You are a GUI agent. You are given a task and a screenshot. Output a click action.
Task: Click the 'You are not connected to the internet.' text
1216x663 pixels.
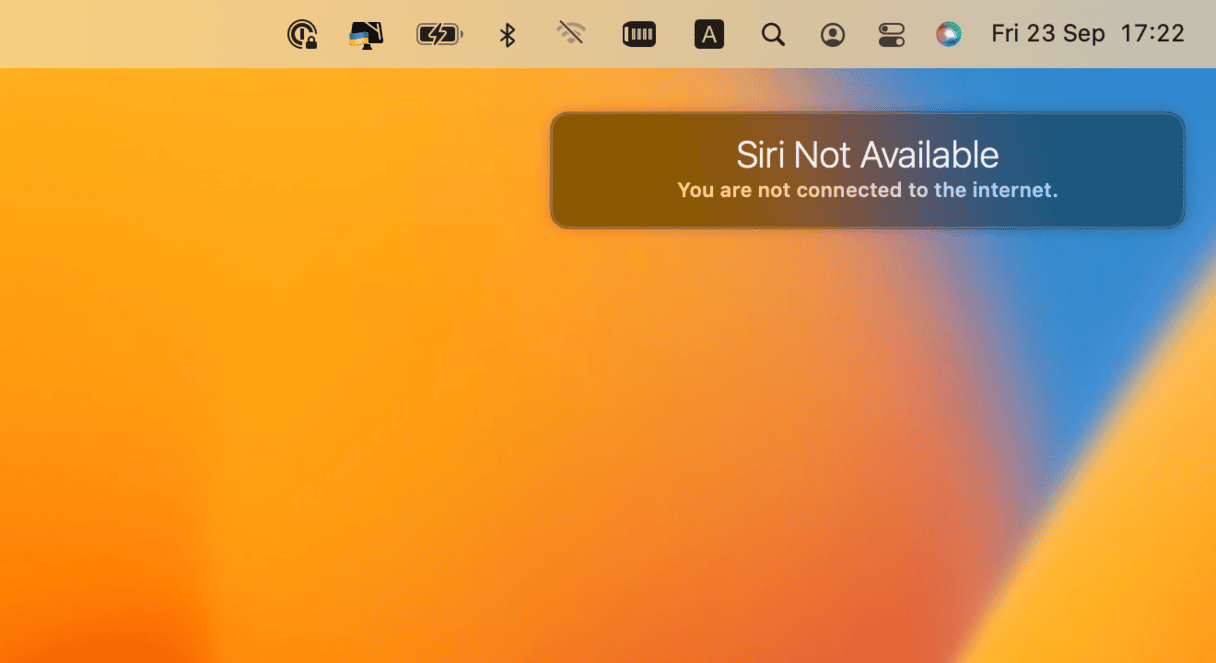click(x=868, y=190)
